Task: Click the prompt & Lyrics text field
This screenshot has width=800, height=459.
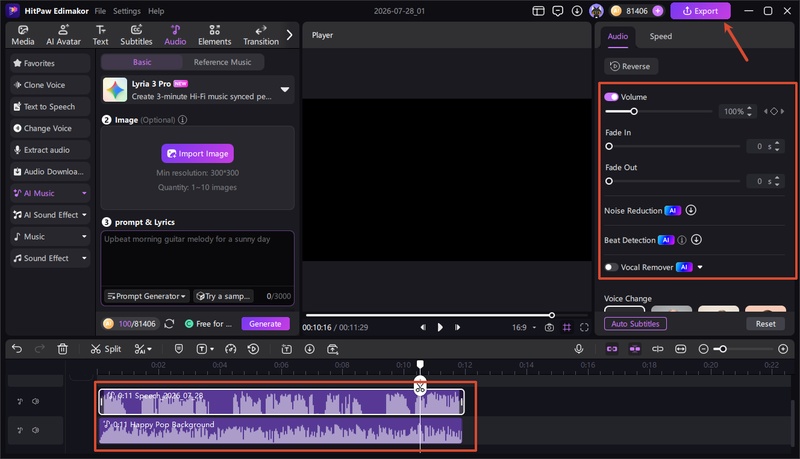Action: [197, 259]
